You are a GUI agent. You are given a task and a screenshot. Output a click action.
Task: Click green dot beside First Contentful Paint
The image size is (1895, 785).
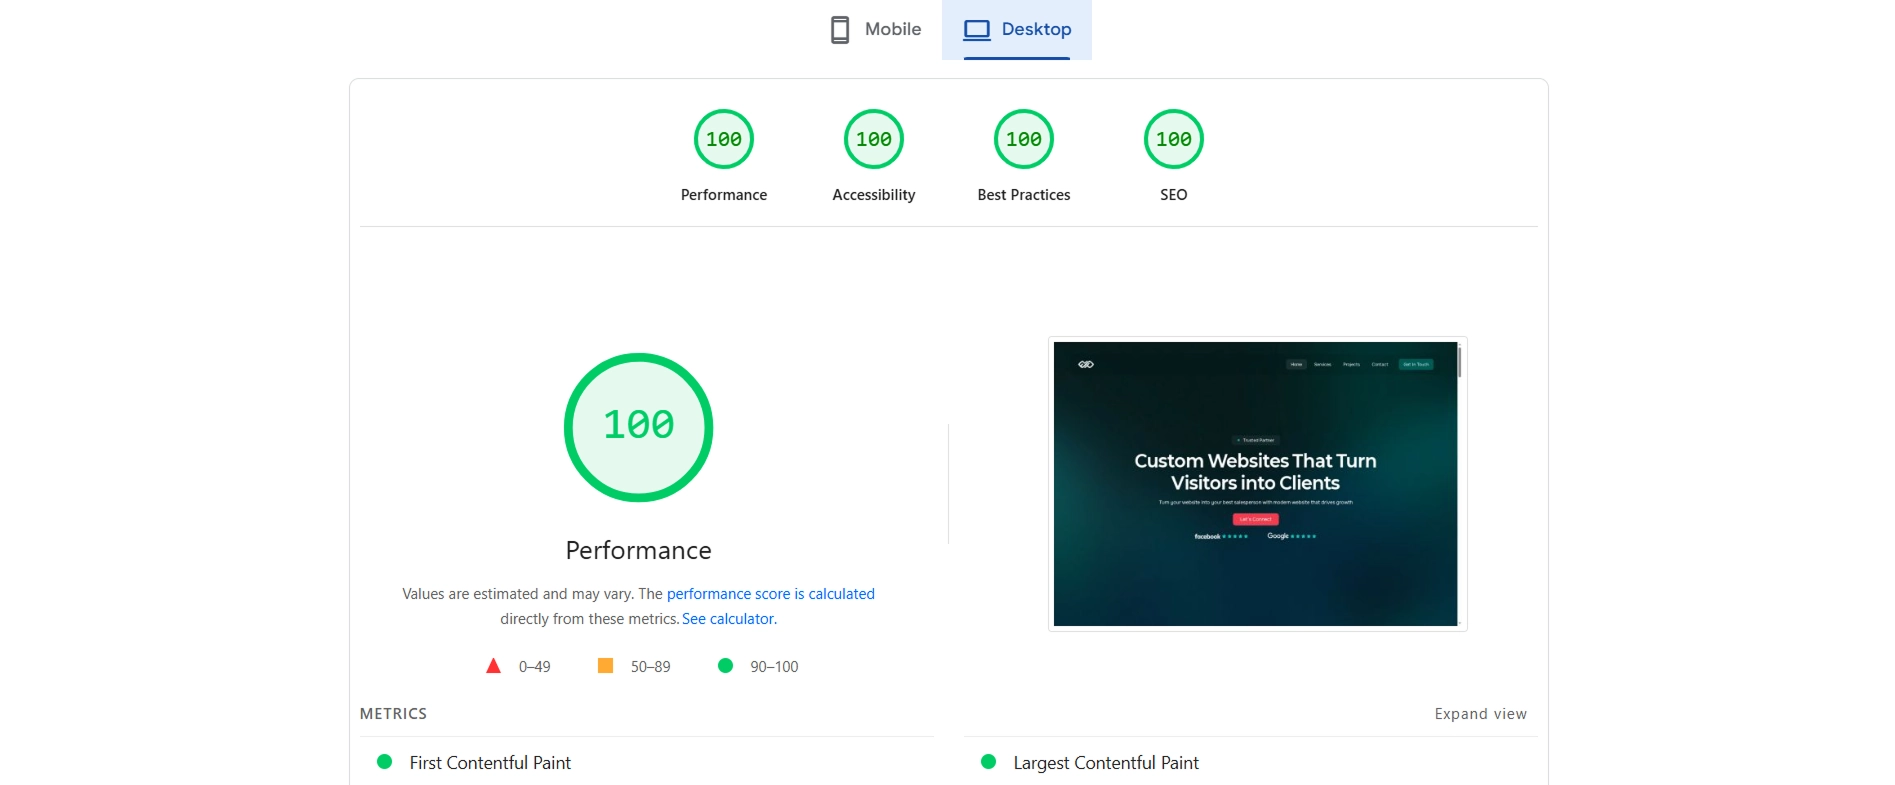pyautogui.click(x=384, y=762)
